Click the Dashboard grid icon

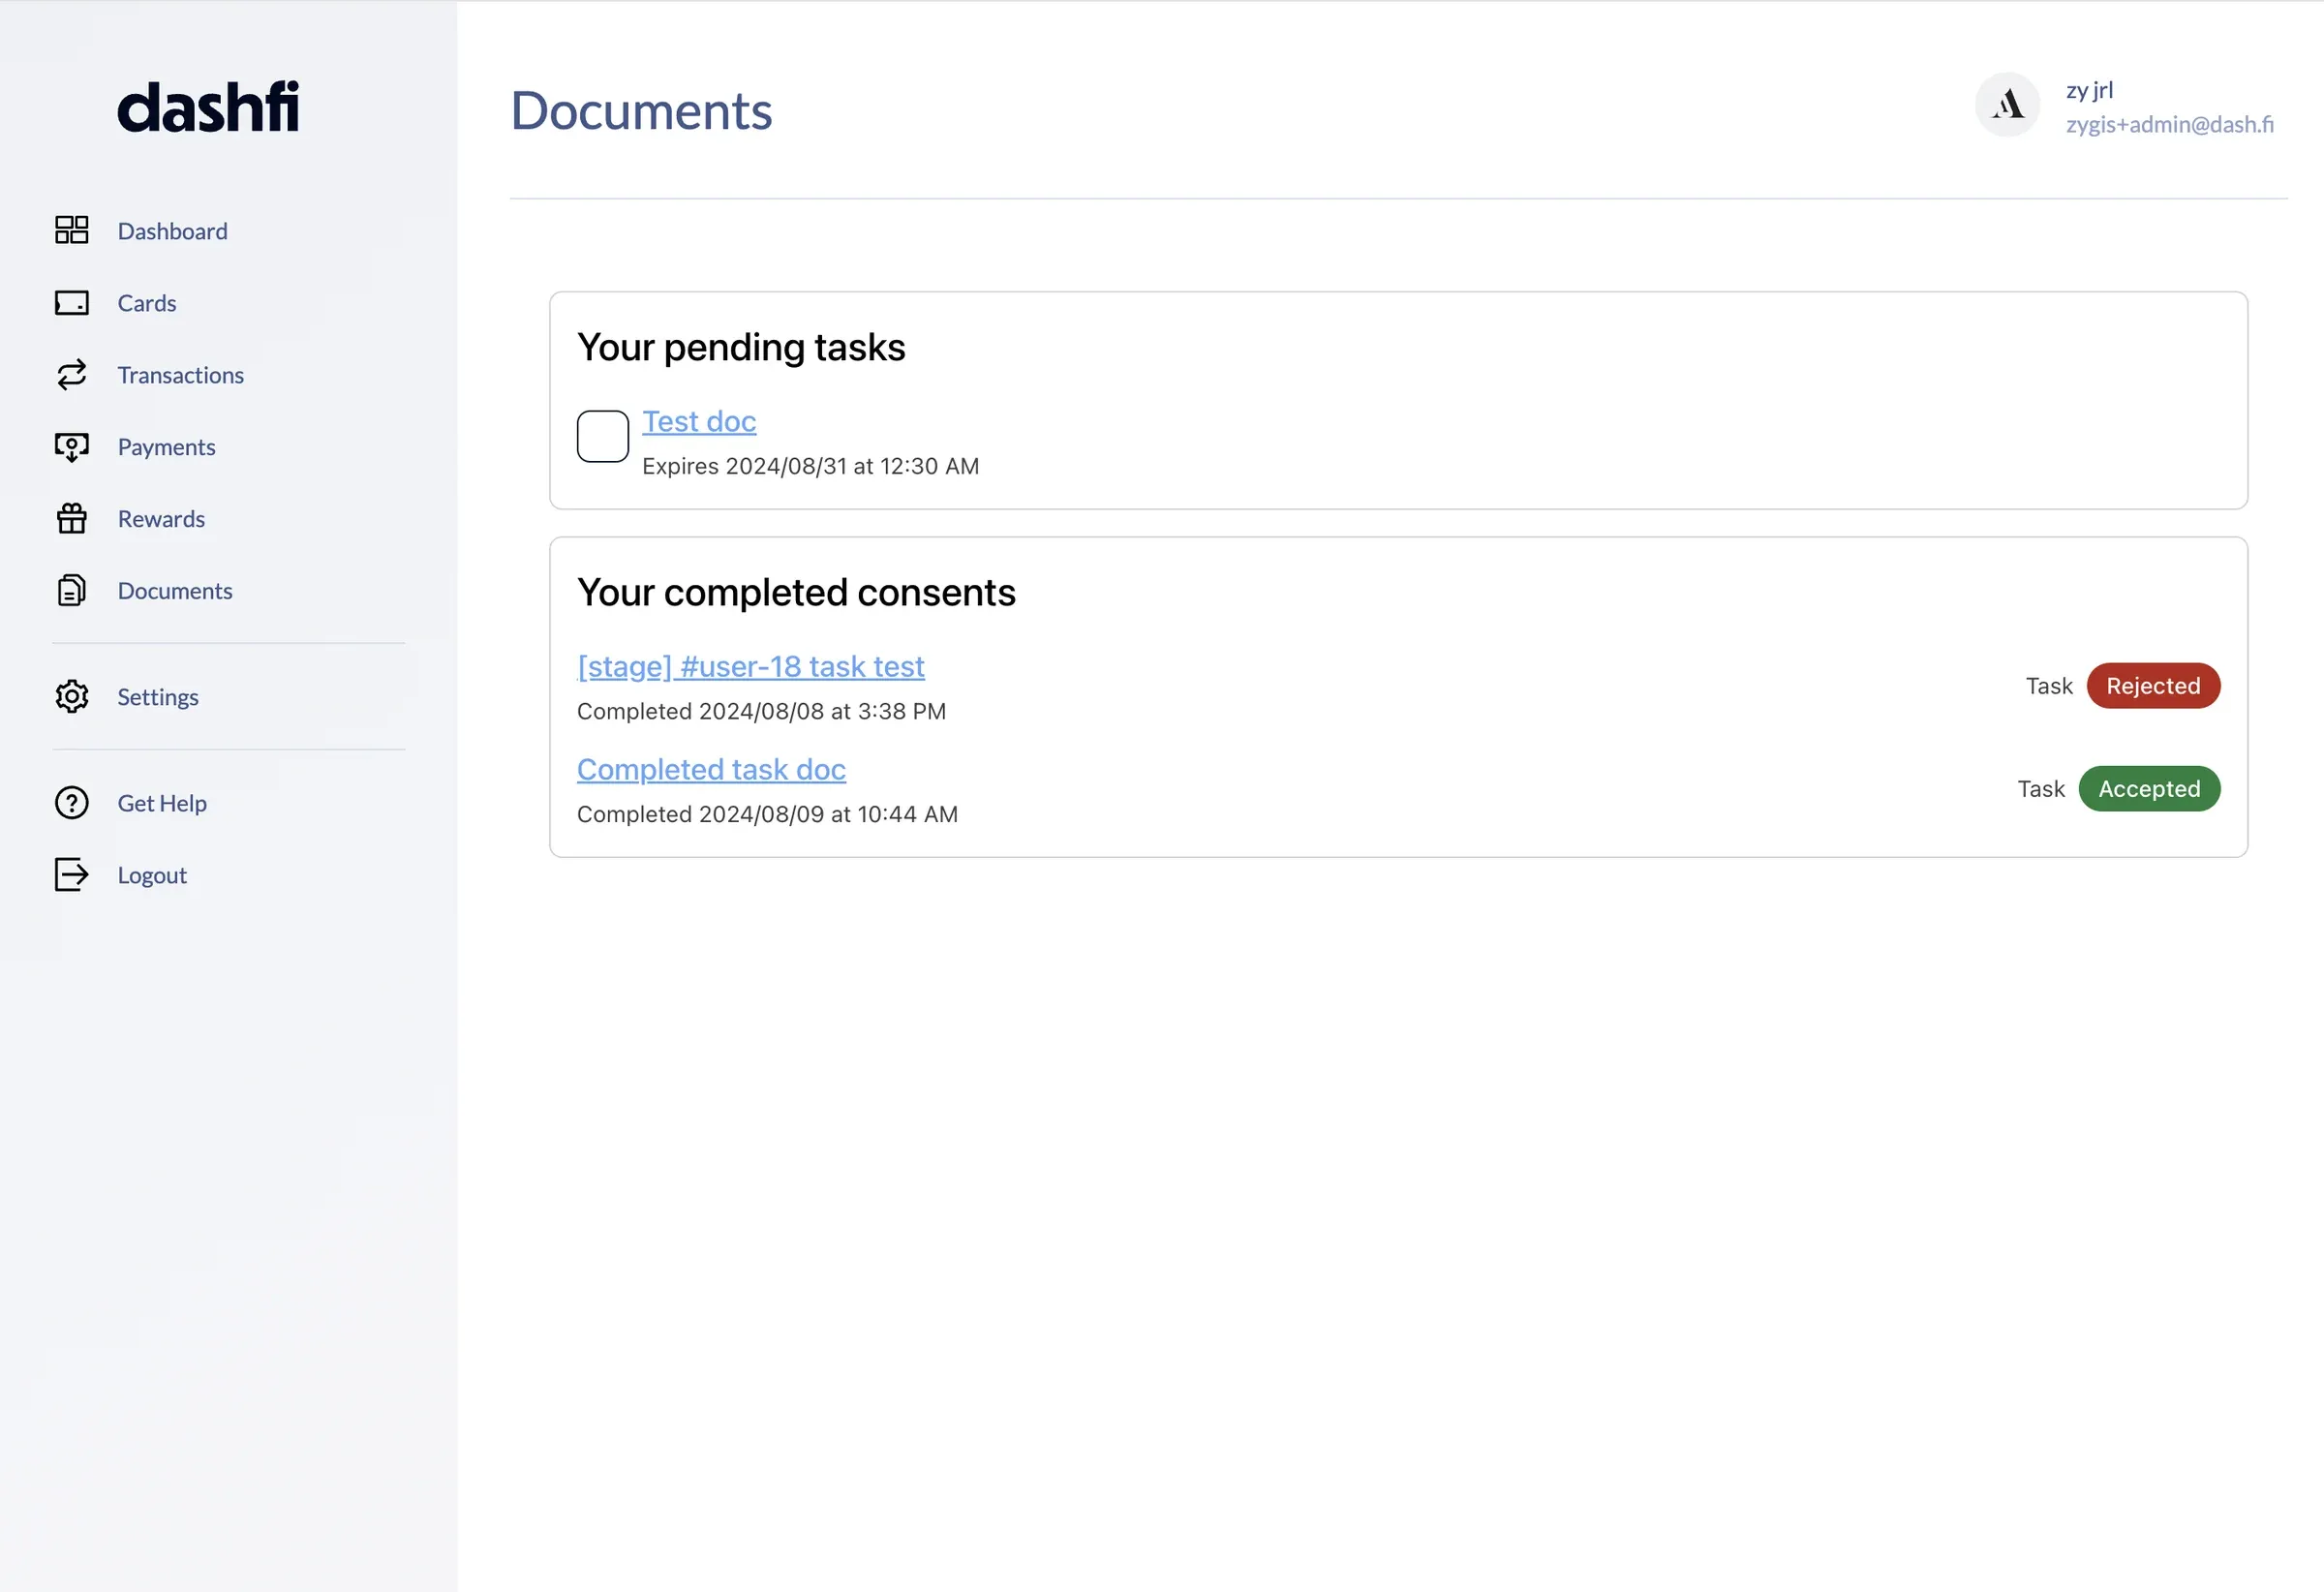tap(71, 230)
